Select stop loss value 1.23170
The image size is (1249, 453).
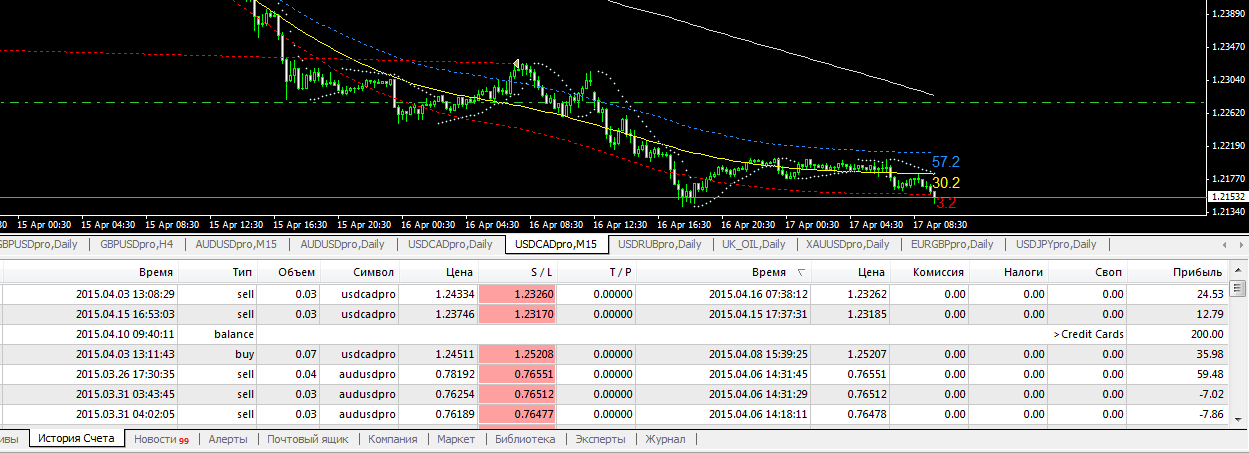536,314
